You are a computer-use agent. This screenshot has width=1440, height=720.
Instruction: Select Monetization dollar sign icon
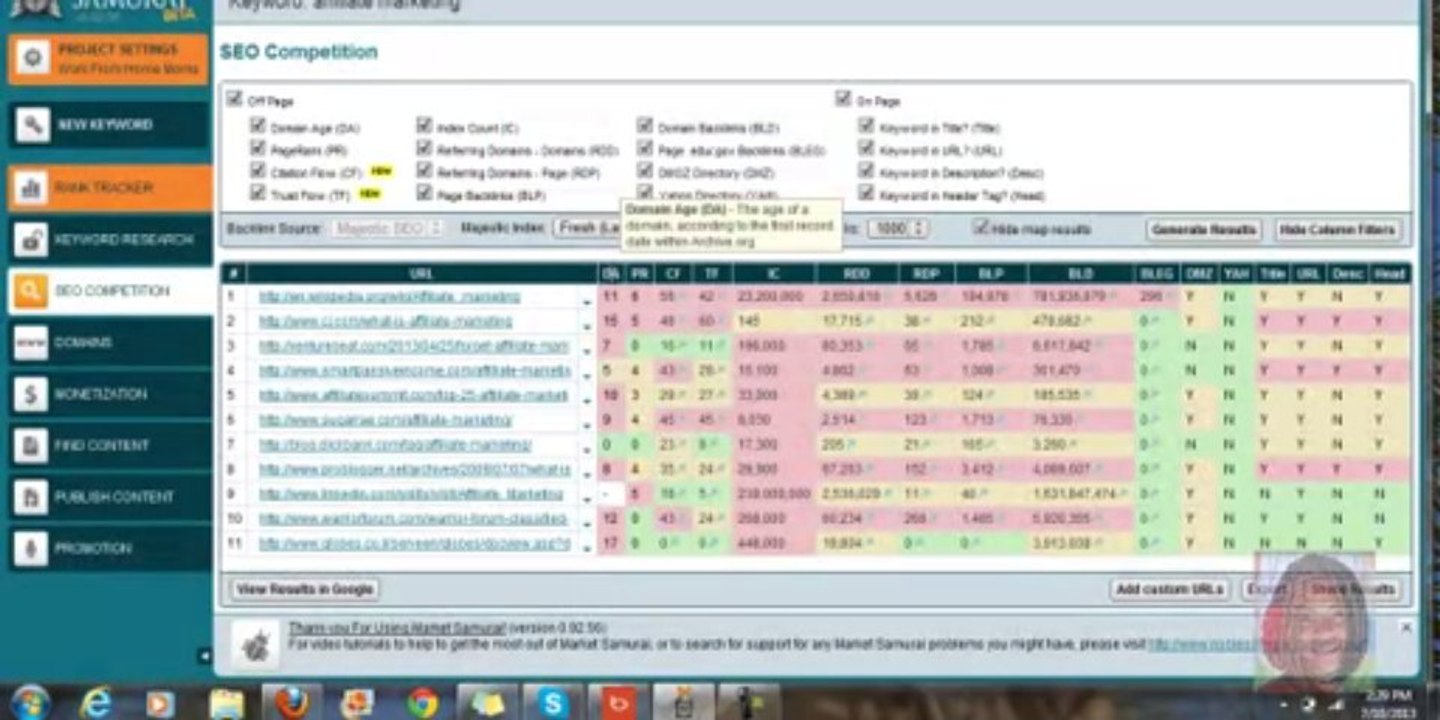tap(32, 394)
